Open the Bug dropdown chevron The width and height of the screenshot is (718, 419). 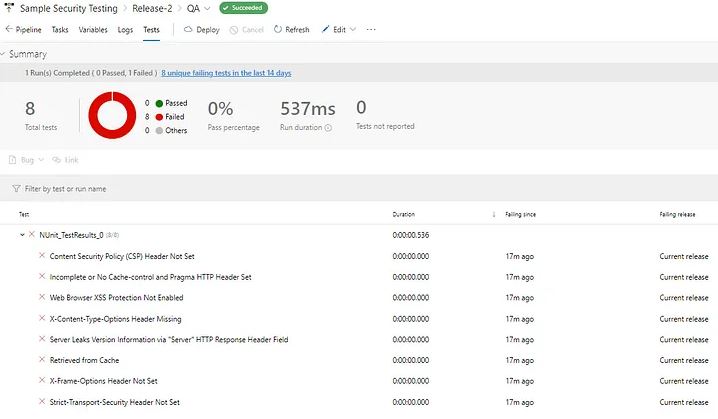tap(41, 160)
